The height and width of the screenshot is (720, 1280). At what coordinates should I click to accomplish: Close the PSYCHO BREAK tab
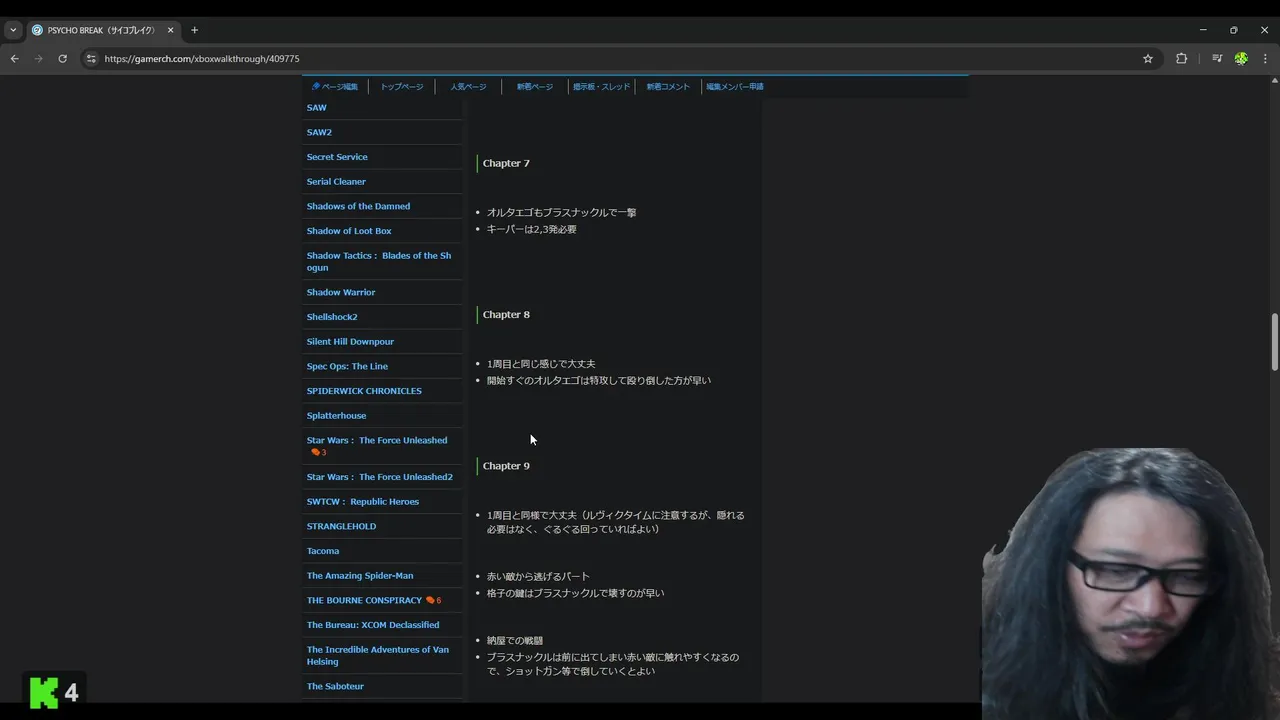170,30
